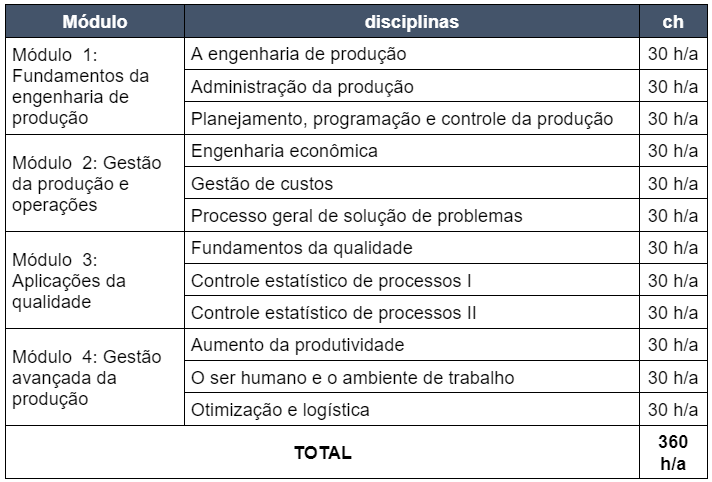Click the disciplinas column header

pyautogui.click(x=412, y=21)
